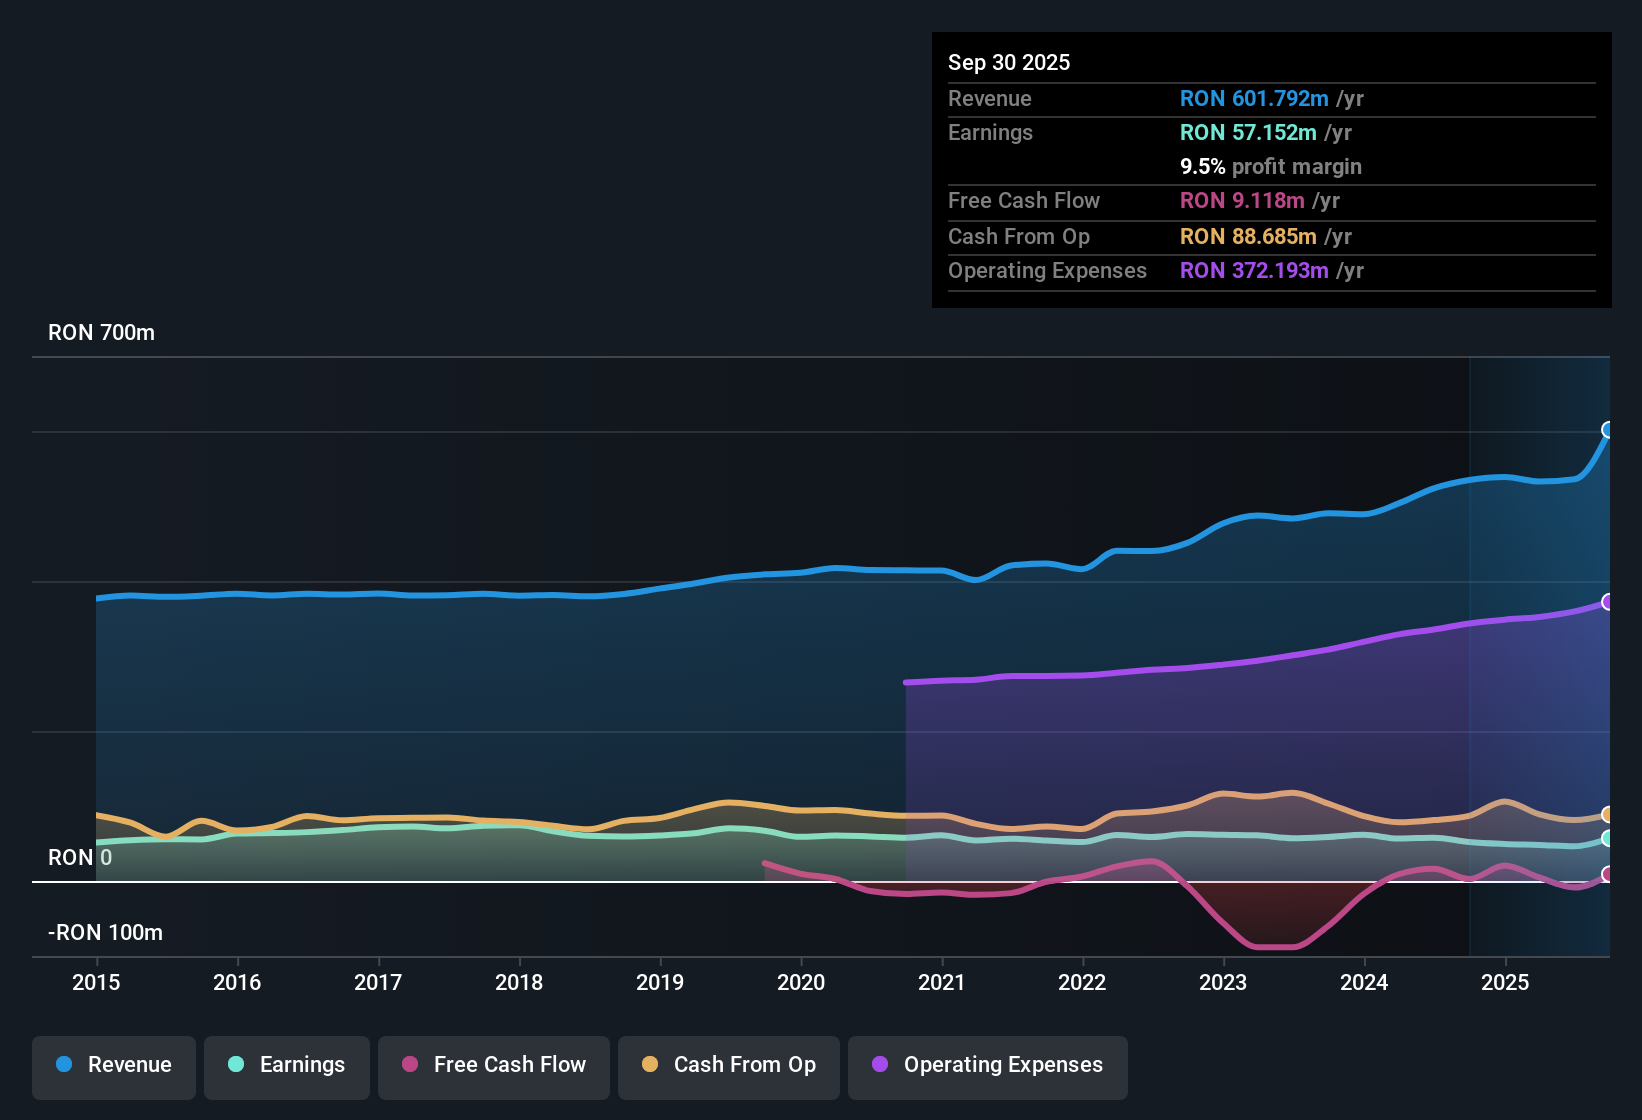Click the 2023 label on the timeline axis

point(1223,983)
